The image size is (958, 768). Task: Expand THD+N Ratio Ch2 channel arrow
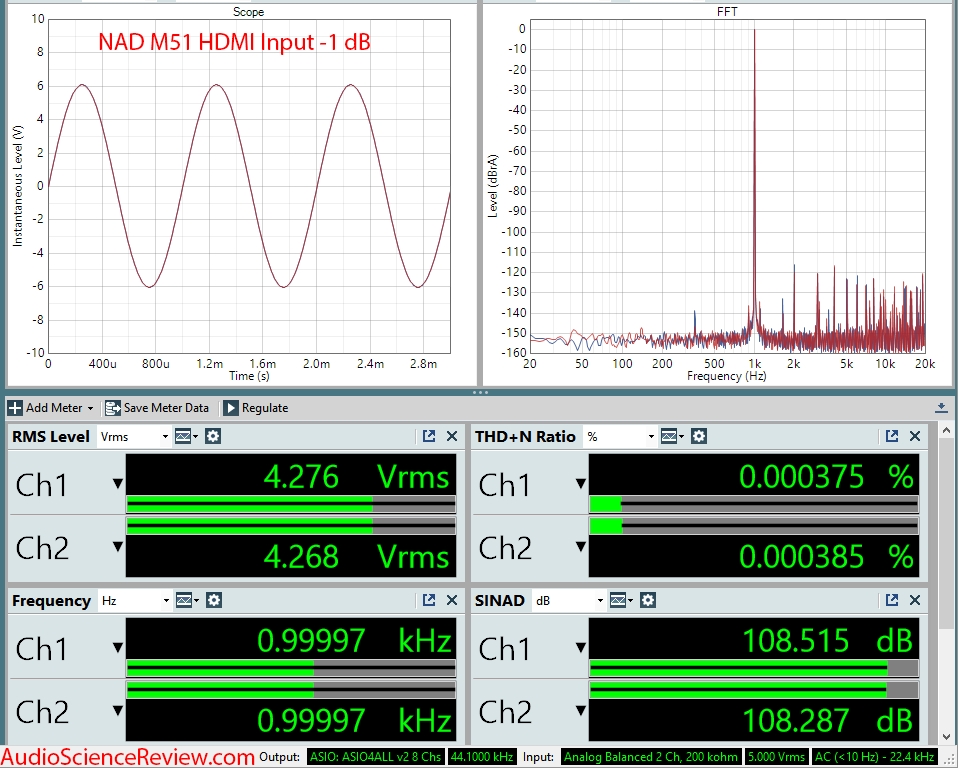point(581,547)
